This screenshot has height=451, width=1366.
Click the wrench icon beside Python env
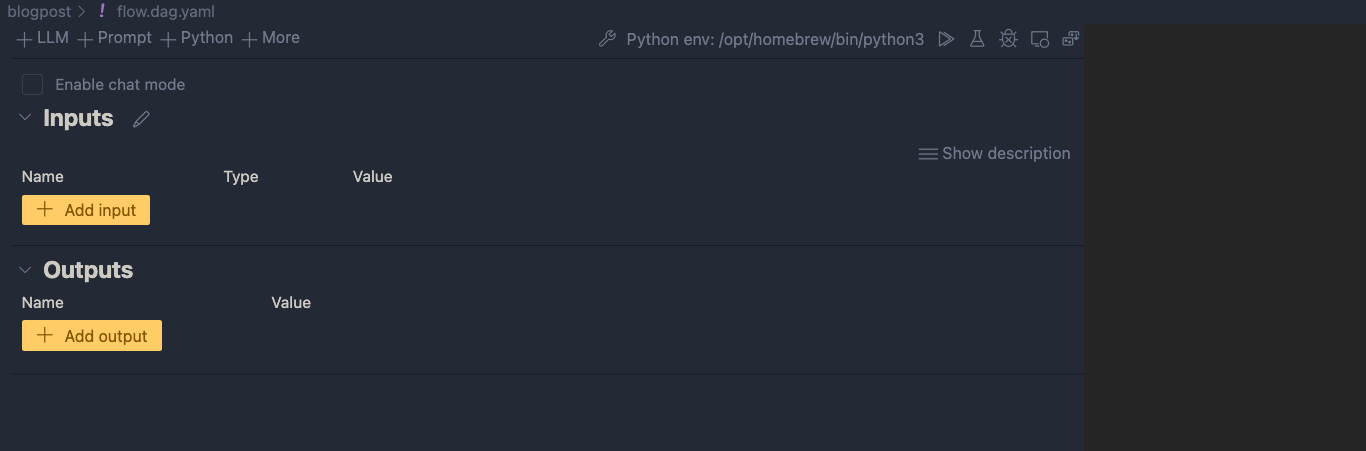(x=607, y=39)
